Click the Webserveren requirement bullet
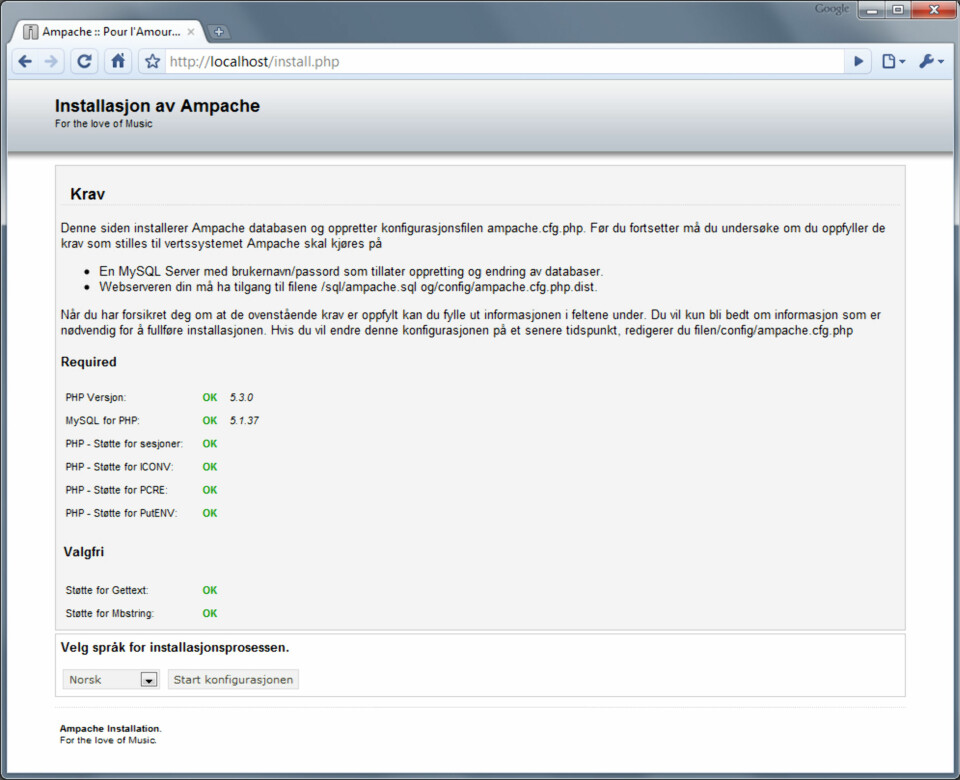The width and height of the screenshot is (960, 780). pyautogui.click(x=348, y=287)
